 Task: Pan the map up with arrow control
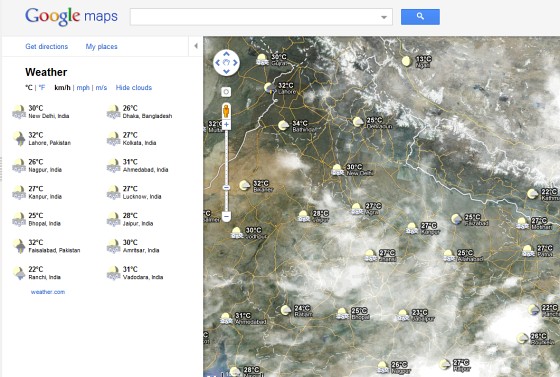click(x=226, y=54)
